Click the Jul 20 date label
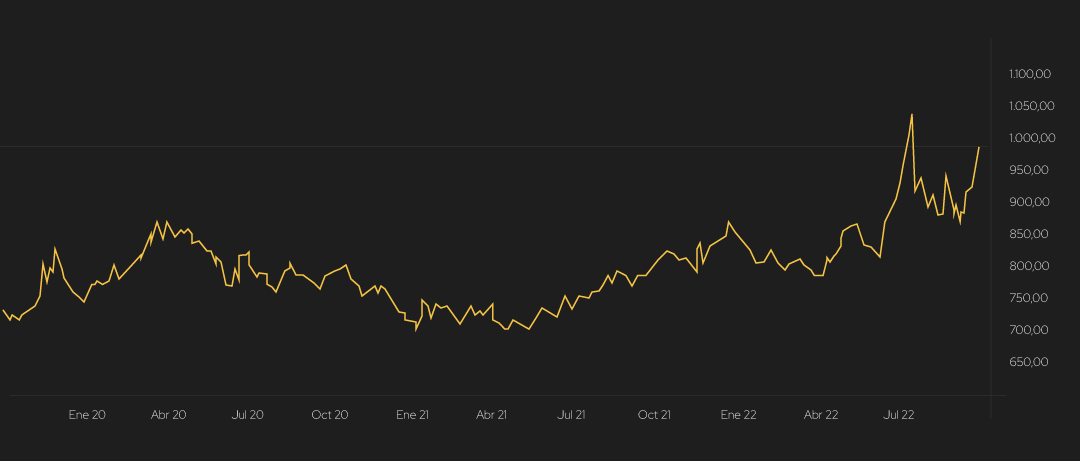Viewport: 1080px width, 461px height. click(248, 415)
